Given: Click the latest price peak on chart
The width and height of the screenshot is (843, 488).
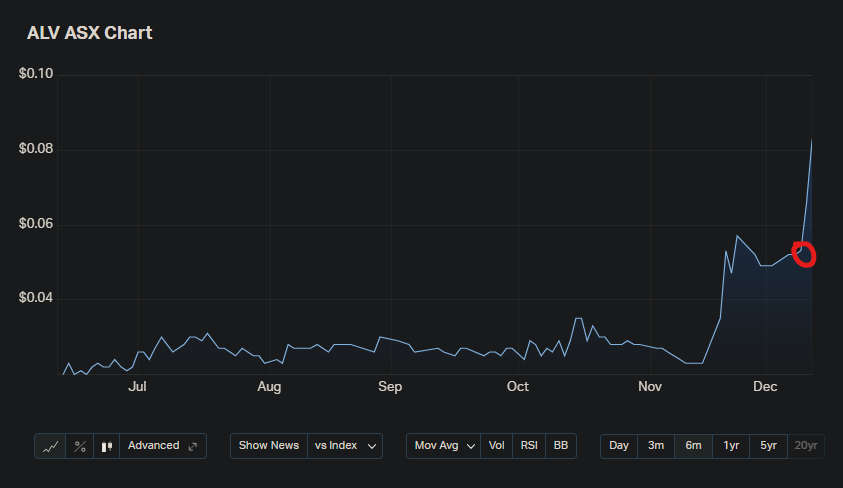Looking at the screenshot, I should 810,141.
